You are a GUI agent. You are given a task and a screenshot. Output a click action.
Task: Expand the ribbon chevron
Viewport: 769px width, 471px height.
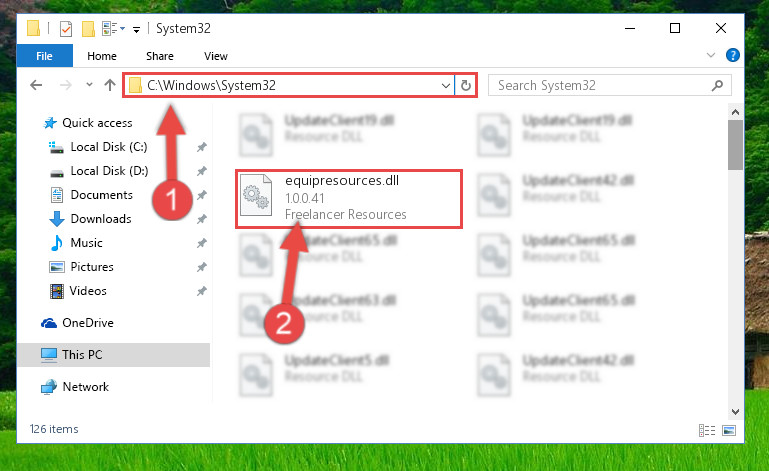click(x=710, y=55)
